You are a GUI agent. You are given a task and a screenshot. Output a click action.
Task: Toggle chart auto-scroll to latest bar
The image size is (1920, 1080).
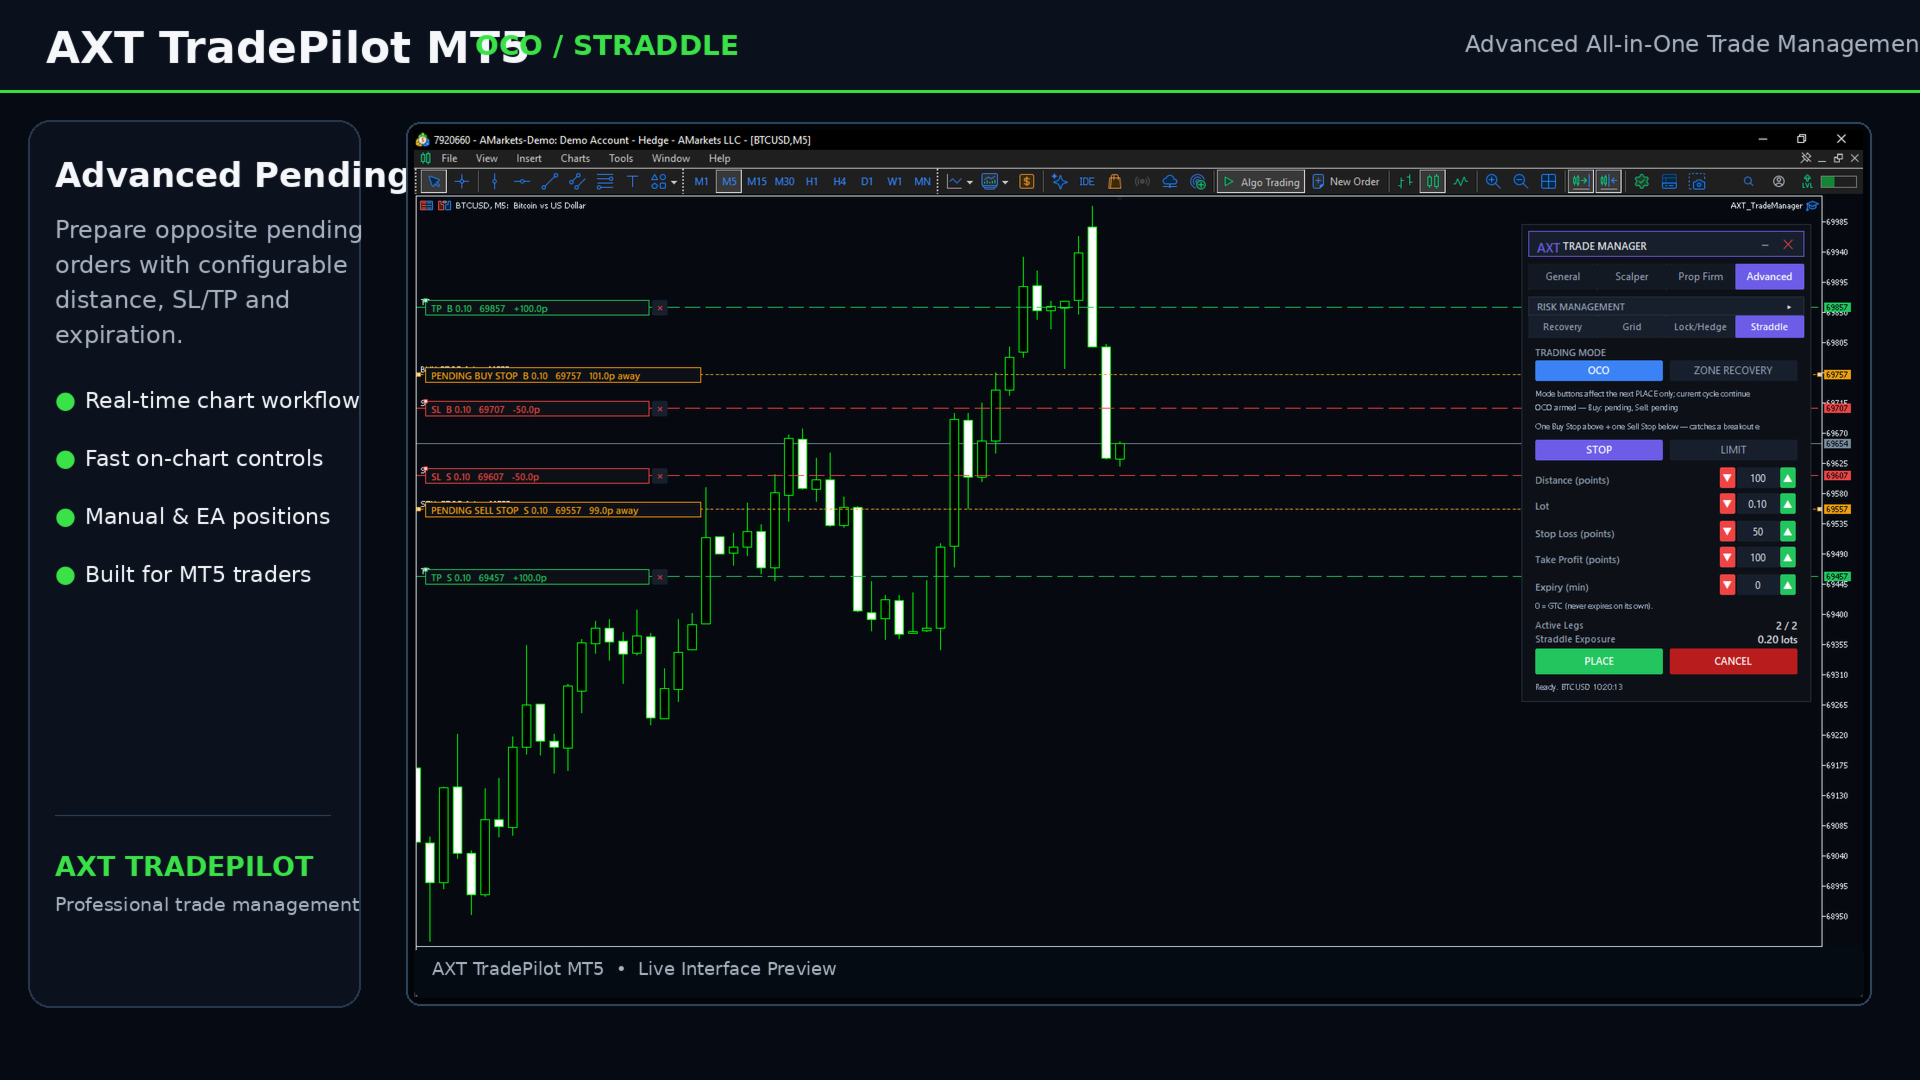1581,182
